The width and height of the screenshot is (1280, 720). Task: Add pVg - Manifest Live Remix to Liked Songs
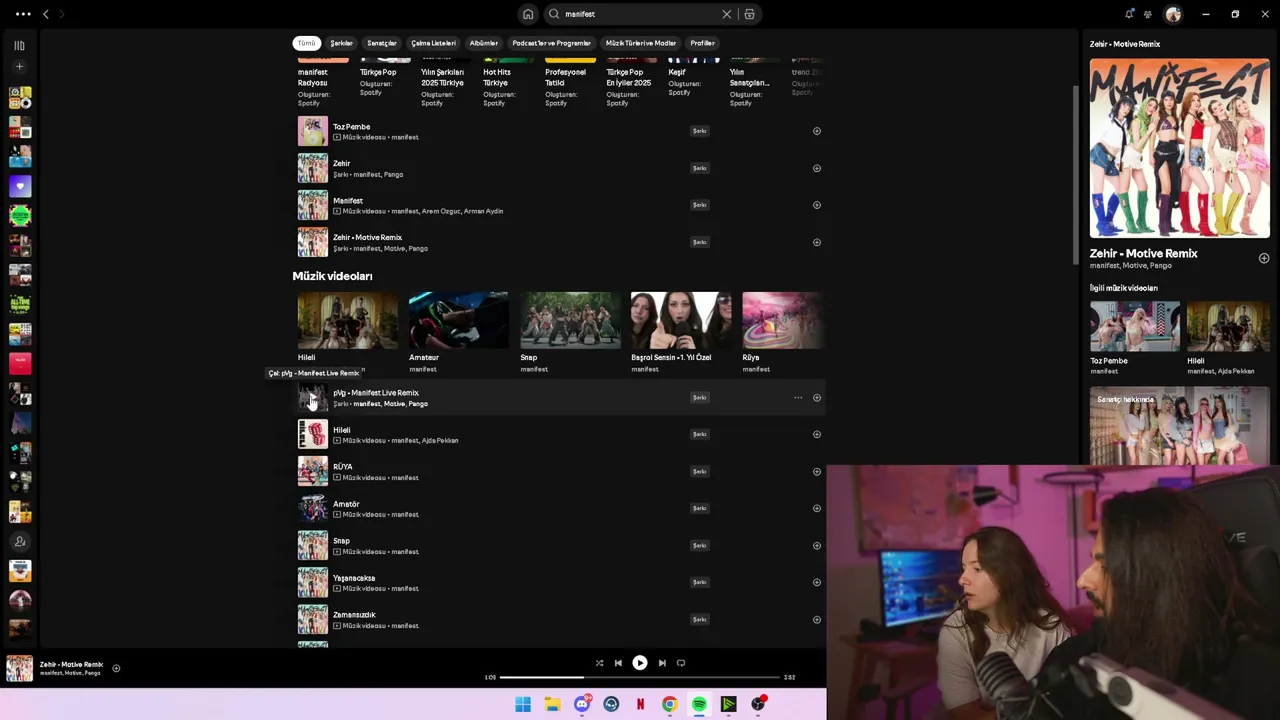pyautogui.click(x=817, y=398)
